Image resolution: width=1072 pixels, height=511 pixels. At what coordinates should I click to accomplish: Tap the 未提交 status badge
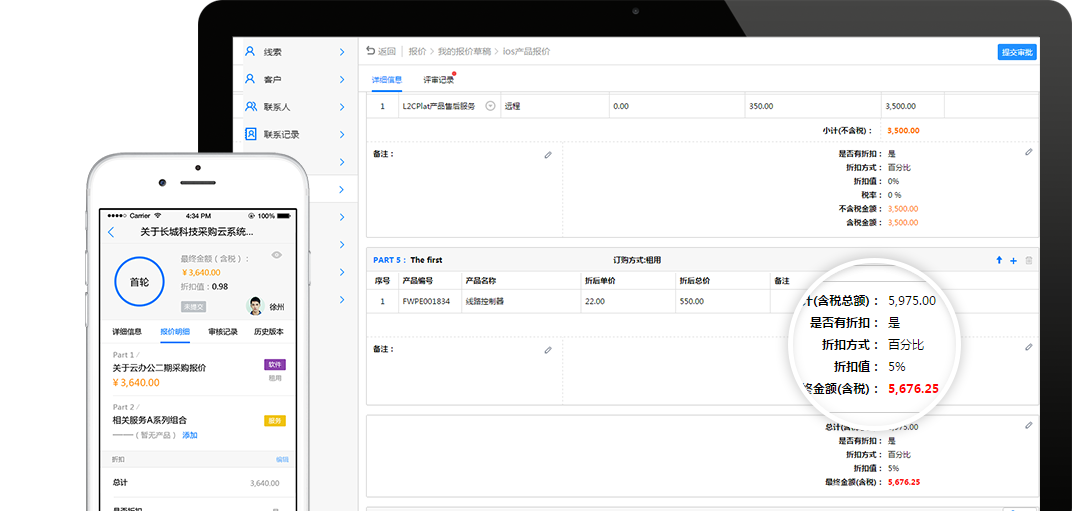click(x=193, y=307)
